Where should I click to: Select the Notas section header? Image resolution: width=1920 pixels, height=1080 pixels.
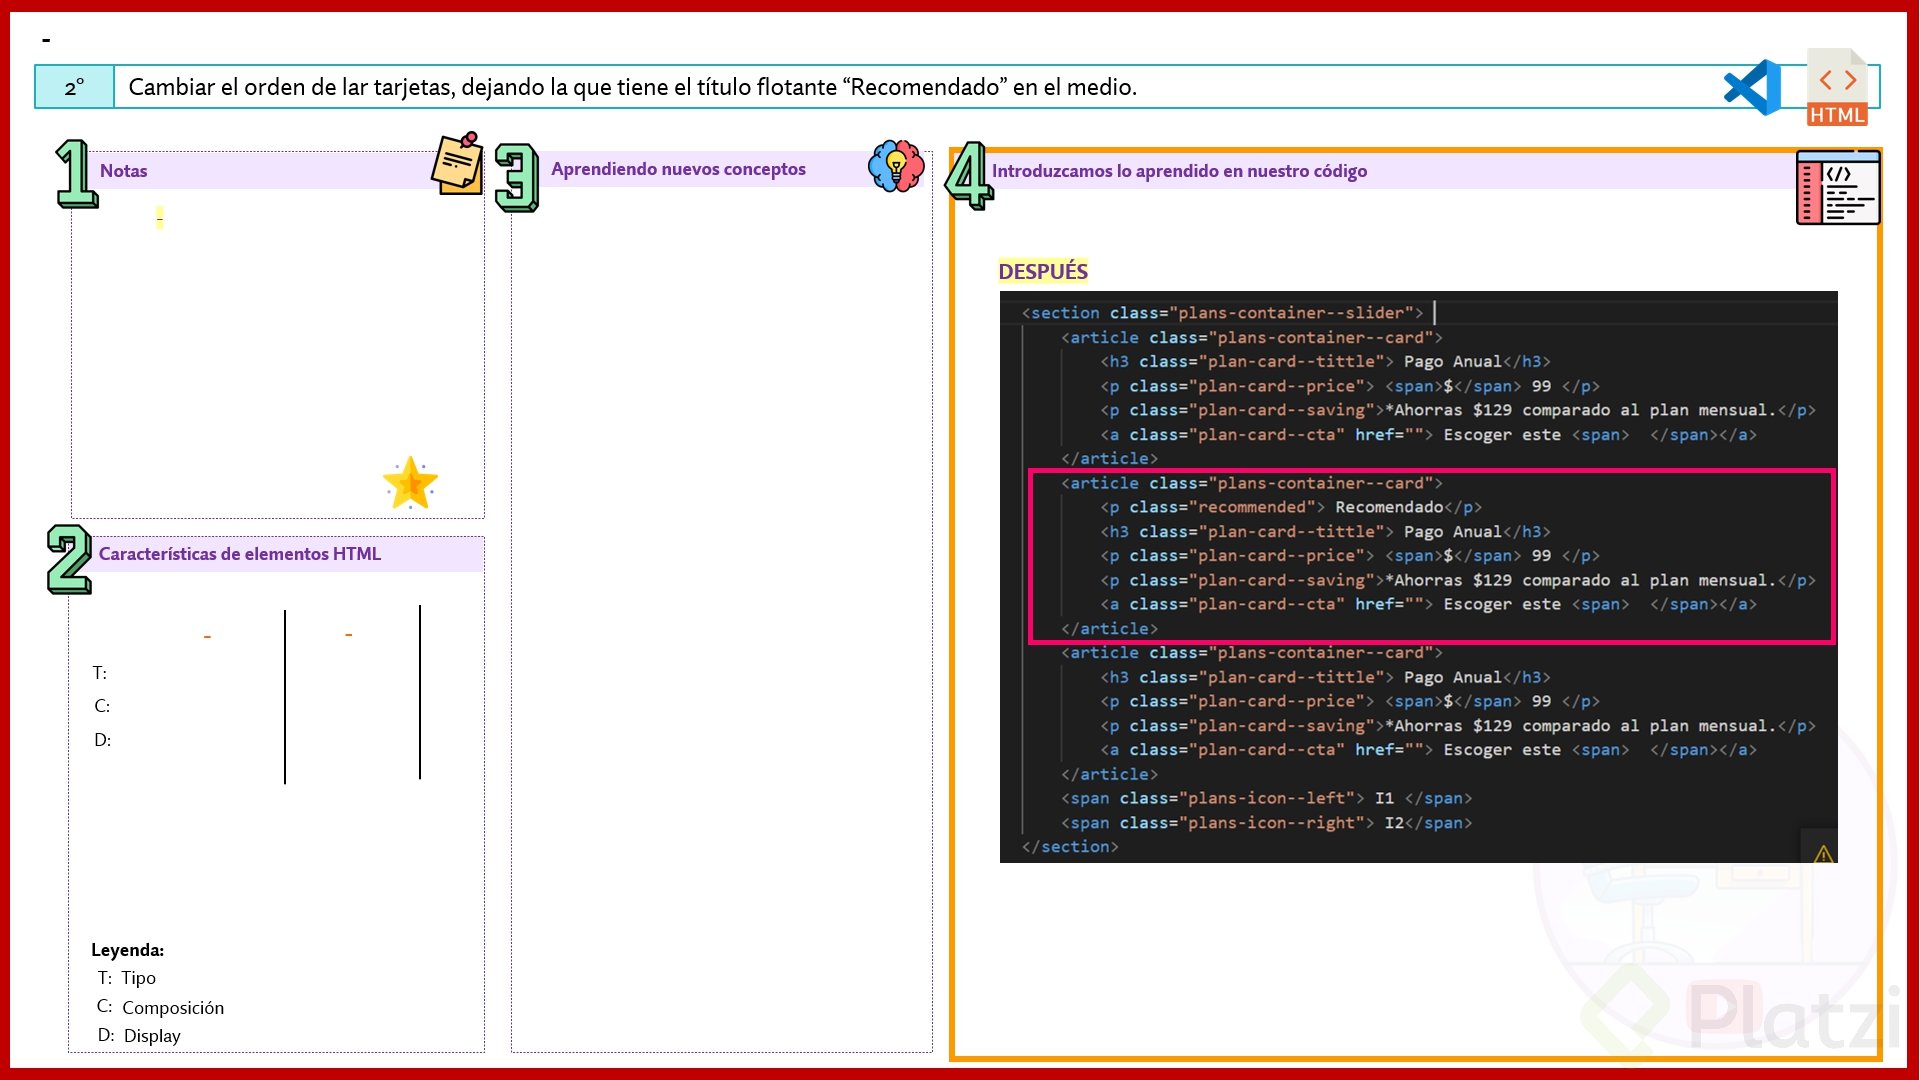[124, 171]
